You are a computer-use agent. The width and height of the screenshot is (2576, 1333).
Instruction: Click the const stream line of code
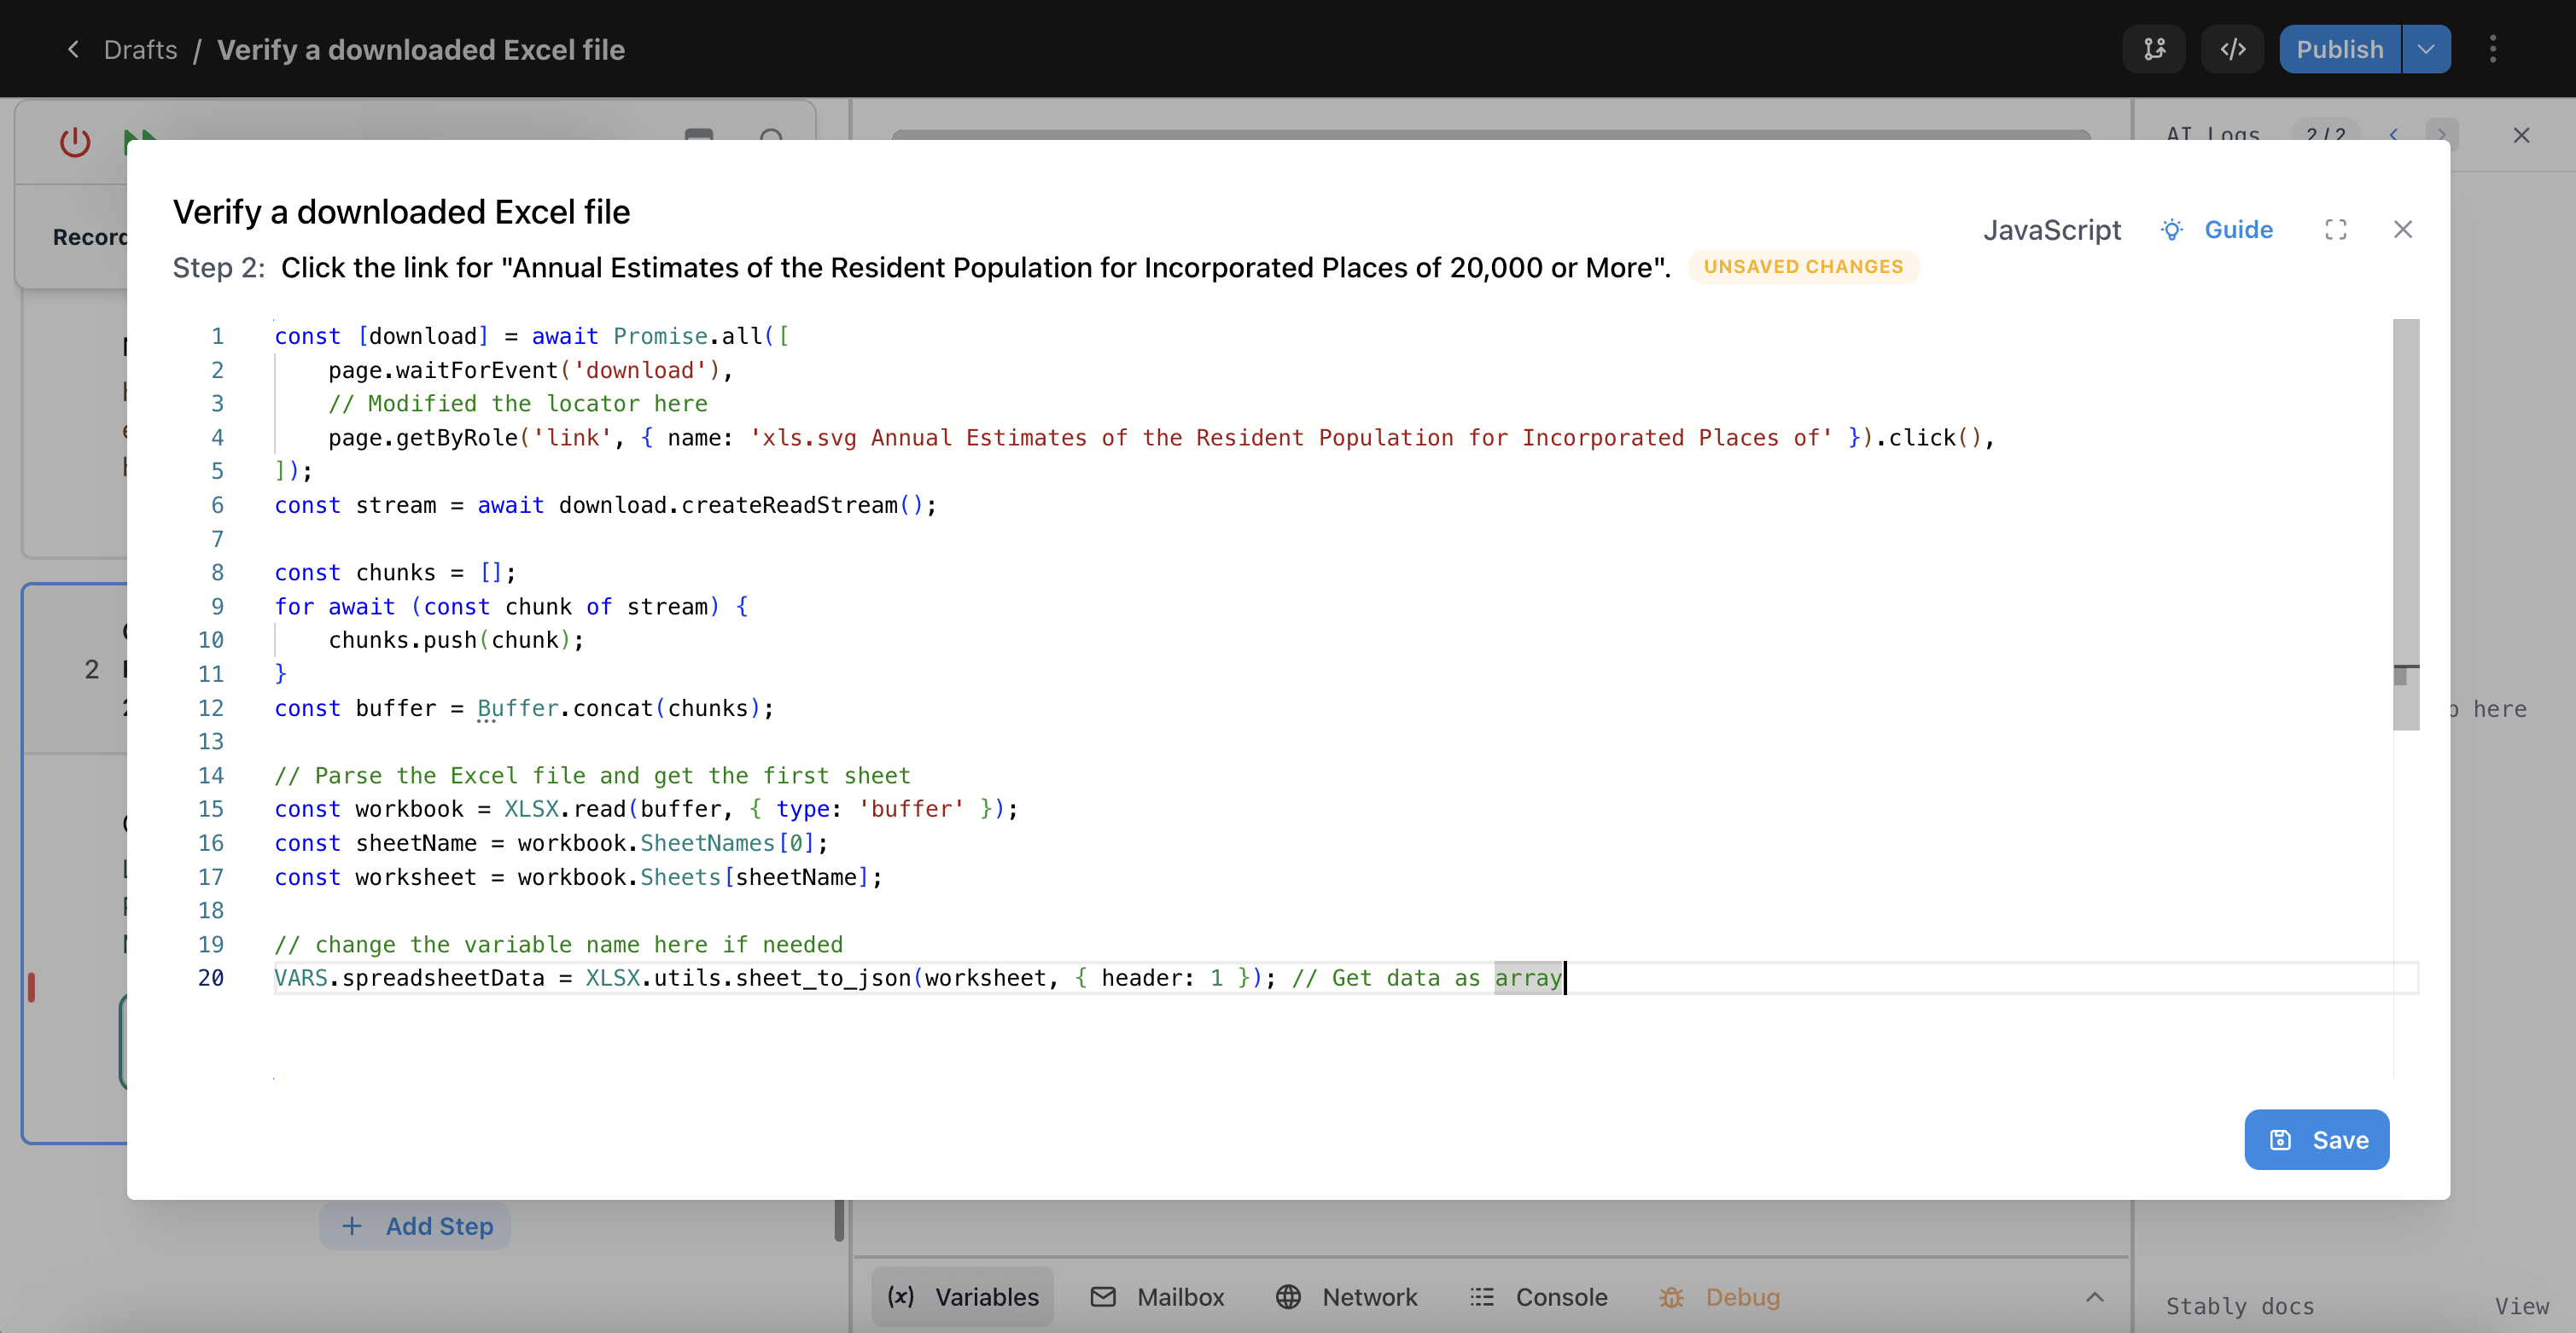pyautogui.click(x=606, y=505)
